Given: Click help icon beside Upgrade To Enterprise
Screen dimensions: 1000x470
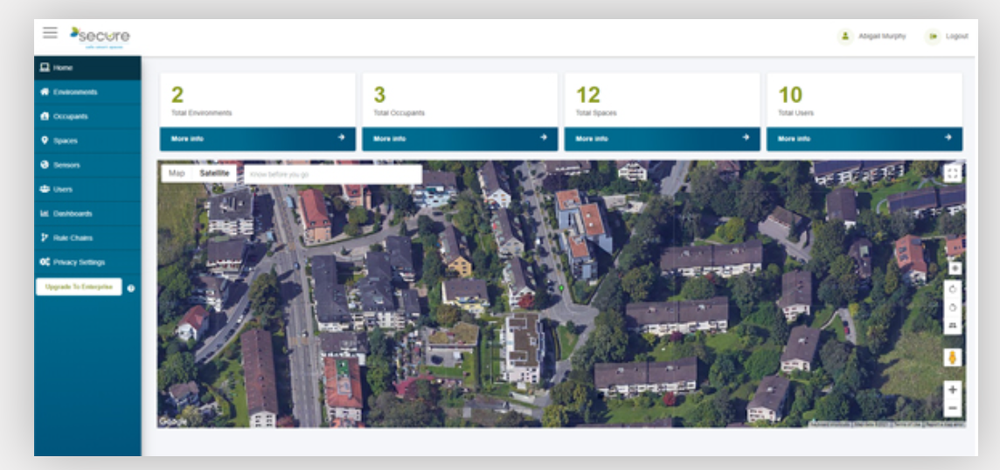Looking at the screenshot, I should 131,288.
